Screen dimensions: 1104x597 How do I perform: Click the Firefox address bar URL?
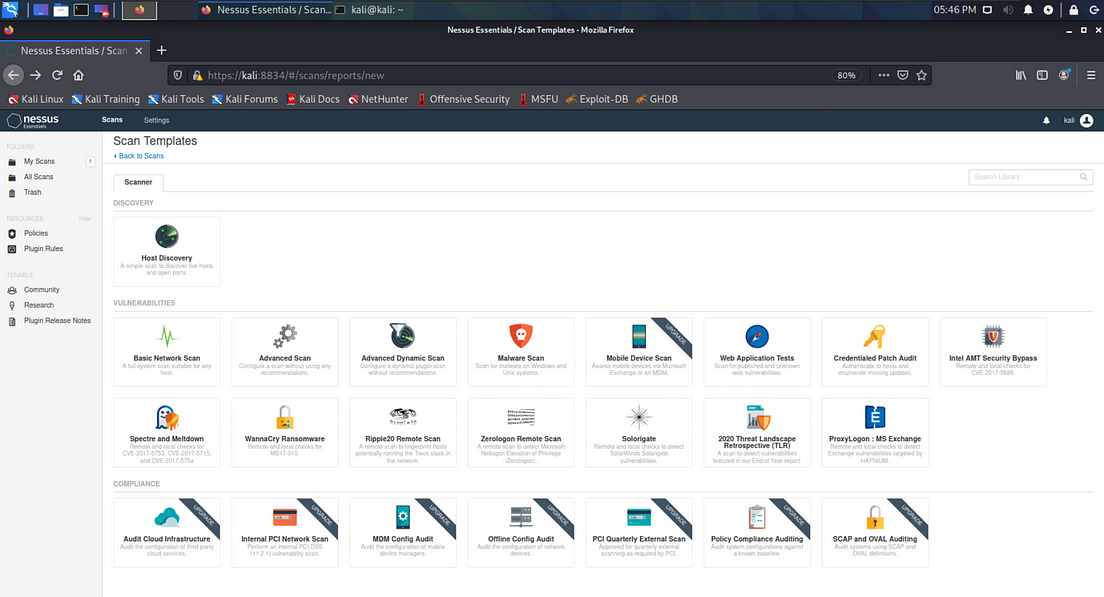[x=296, y=75]
